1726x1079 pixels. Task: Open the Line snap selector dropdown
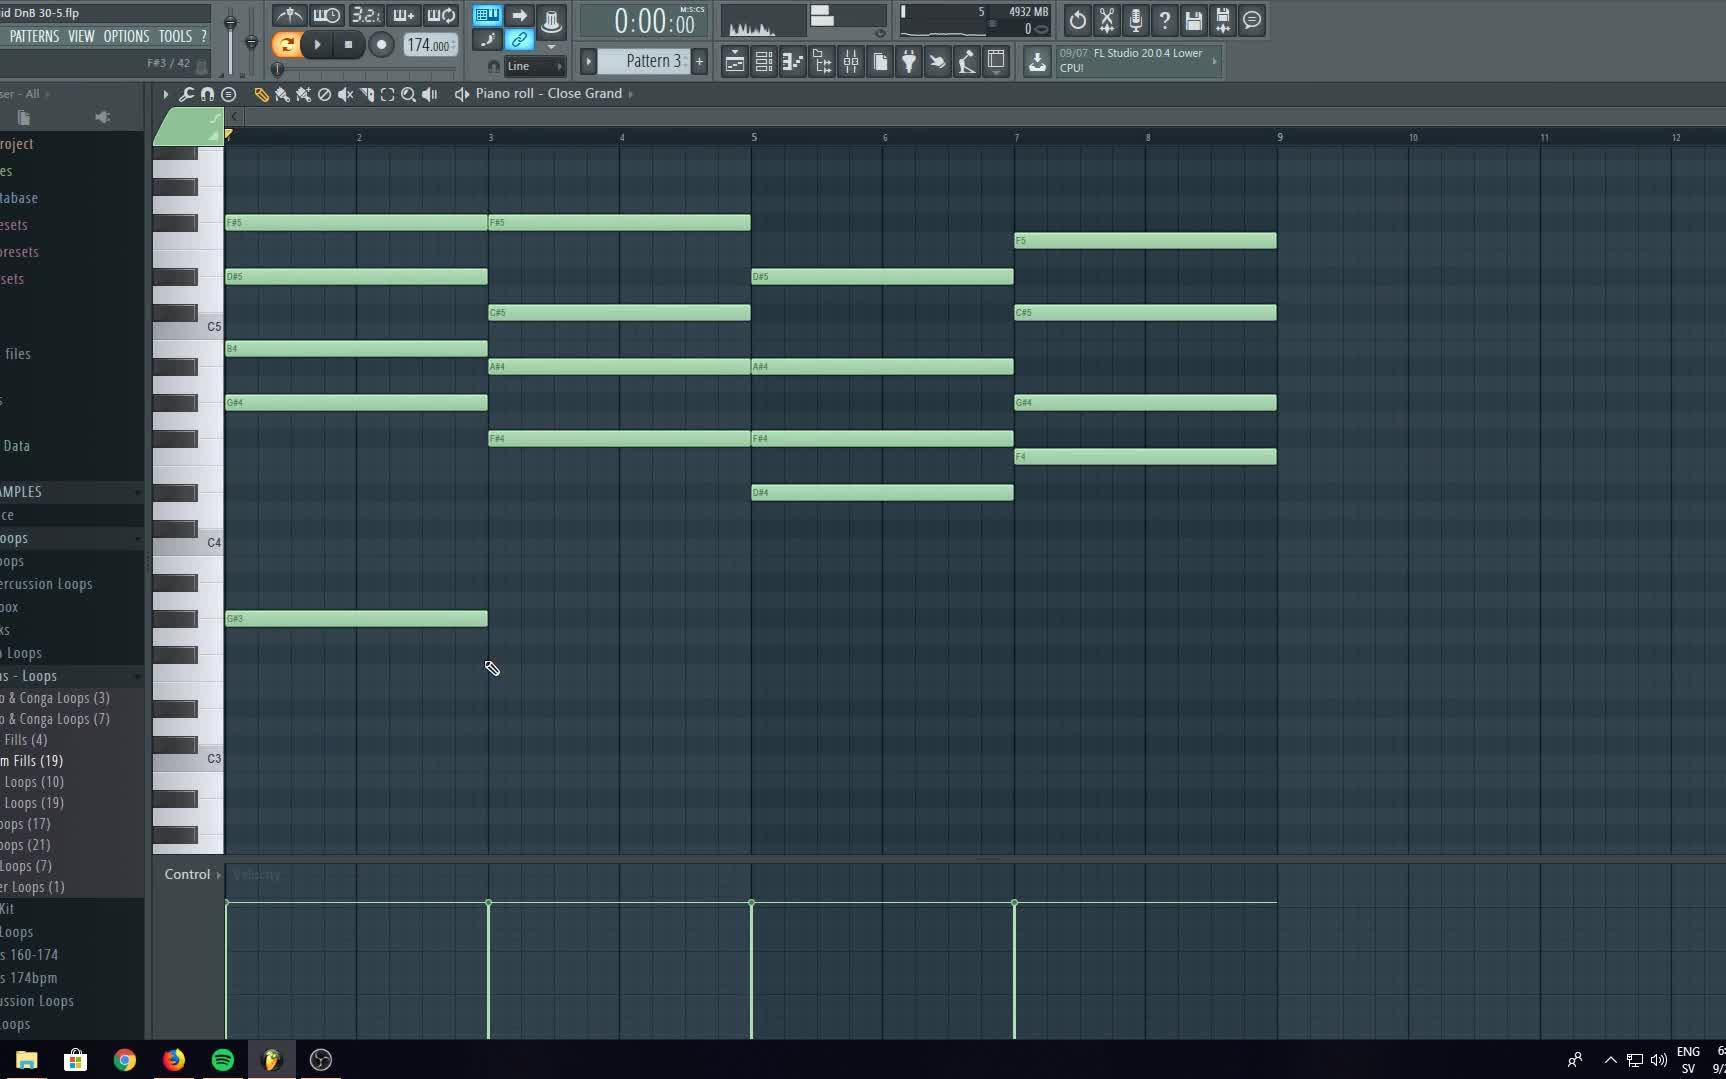(533, 66)
